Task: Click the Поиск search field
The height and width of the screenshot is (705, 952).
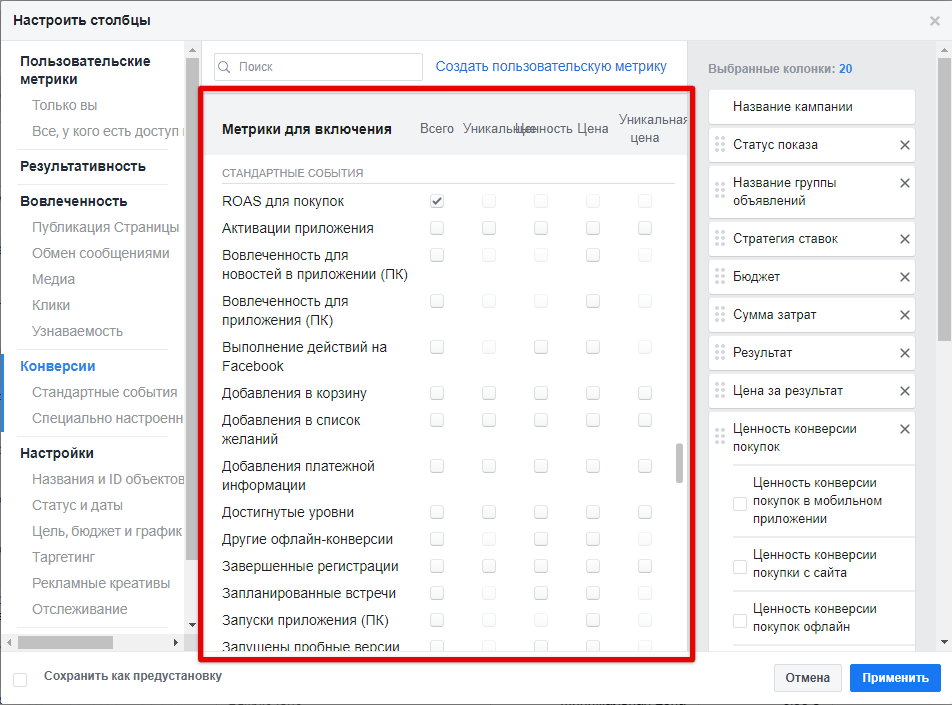Action: pyautogui.click(x=318, y=67)
